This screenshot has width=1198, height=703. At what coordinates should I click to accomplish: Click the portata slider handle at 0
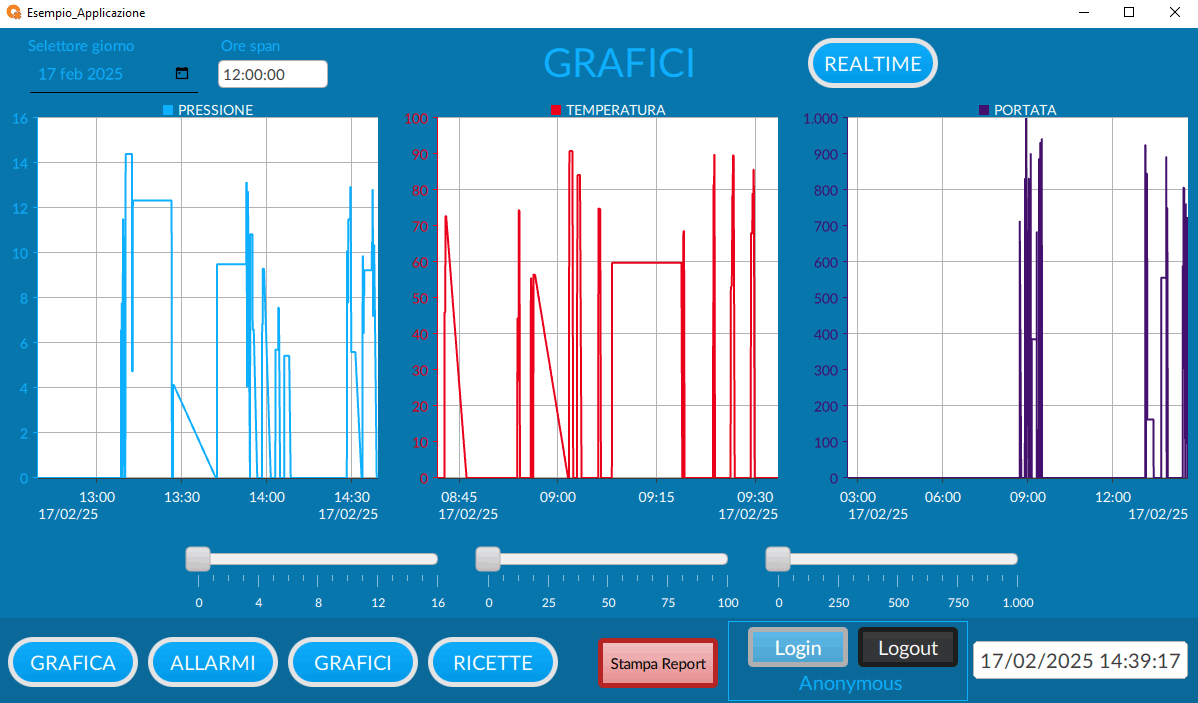778,559
